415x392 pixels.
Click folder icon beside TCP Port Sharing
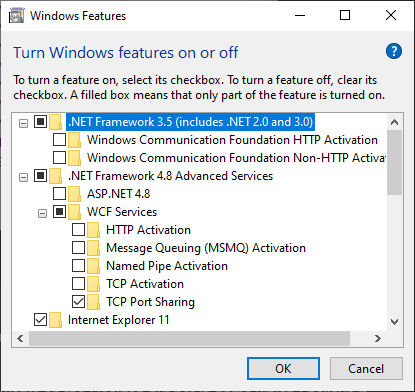[94, 302]
